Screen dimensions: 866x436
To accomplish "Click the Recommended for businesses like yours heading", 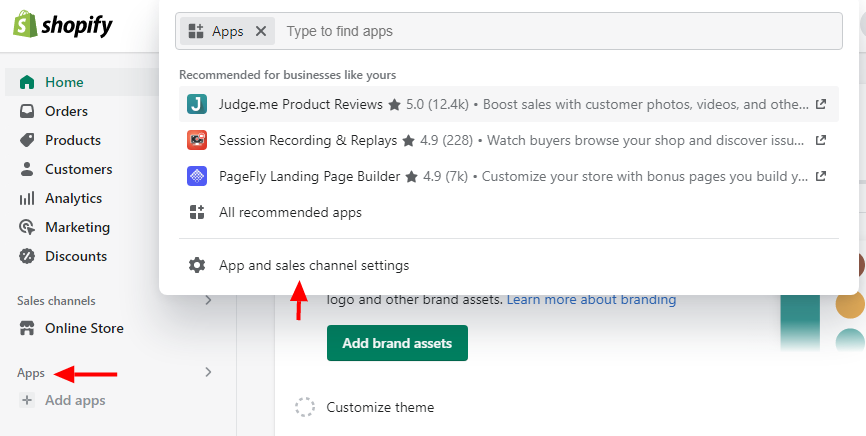I will click(287, 75).
